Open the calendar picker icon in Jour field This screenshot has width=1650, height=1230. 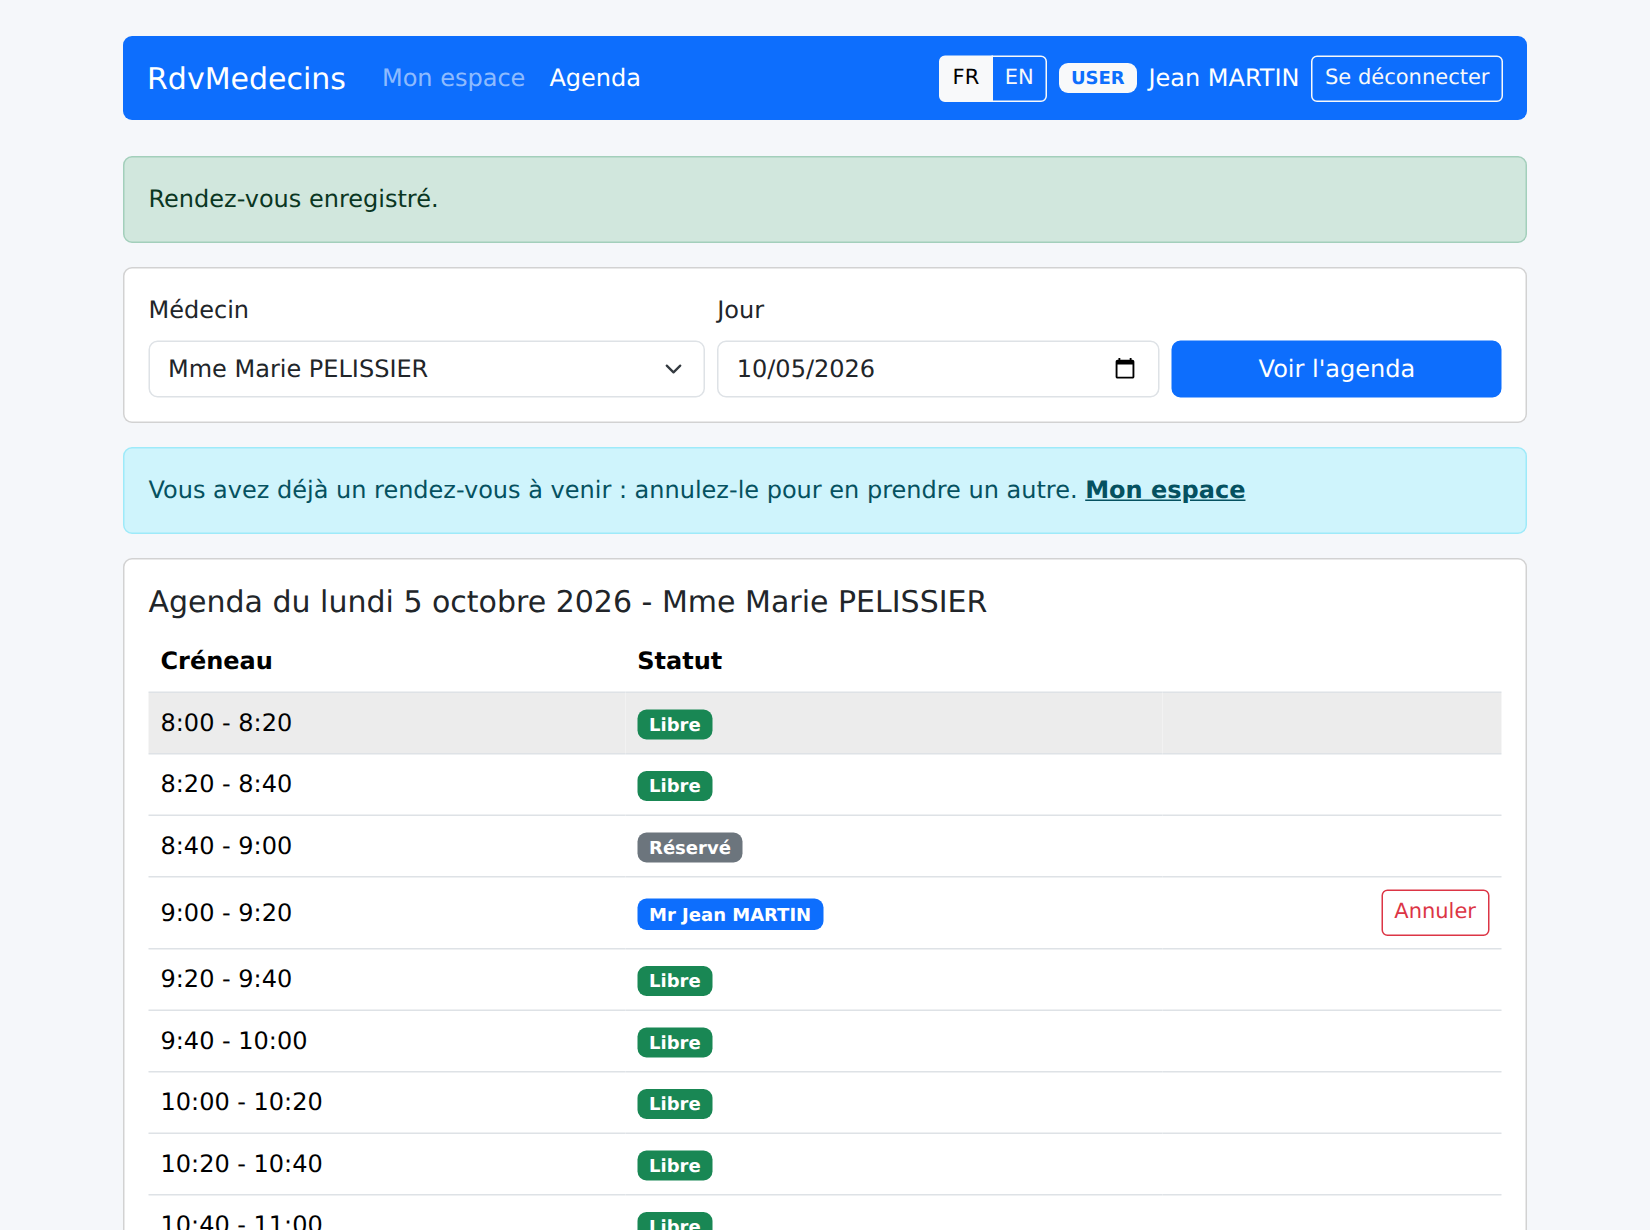click(x=1125, y=369)
